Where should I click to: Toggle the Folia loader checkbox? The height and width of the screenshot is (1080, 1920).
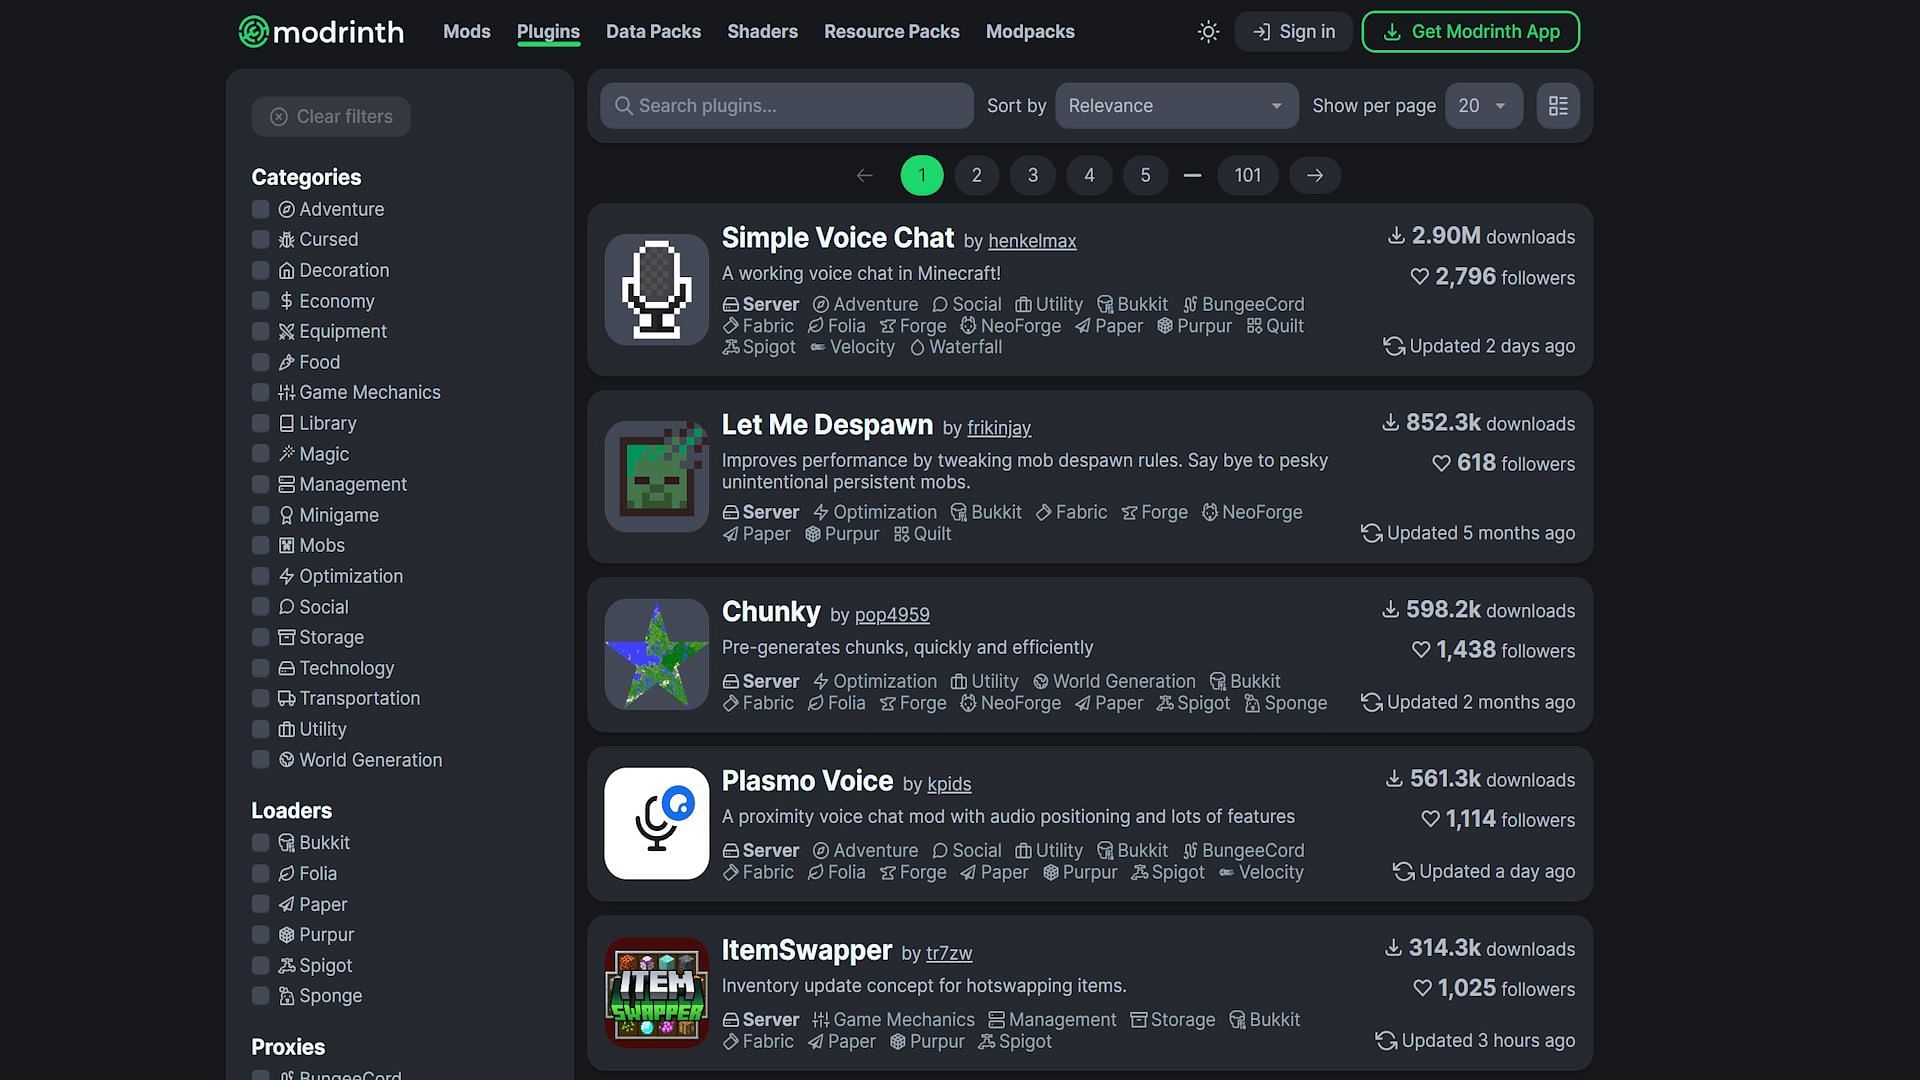(x=260, y=874)
